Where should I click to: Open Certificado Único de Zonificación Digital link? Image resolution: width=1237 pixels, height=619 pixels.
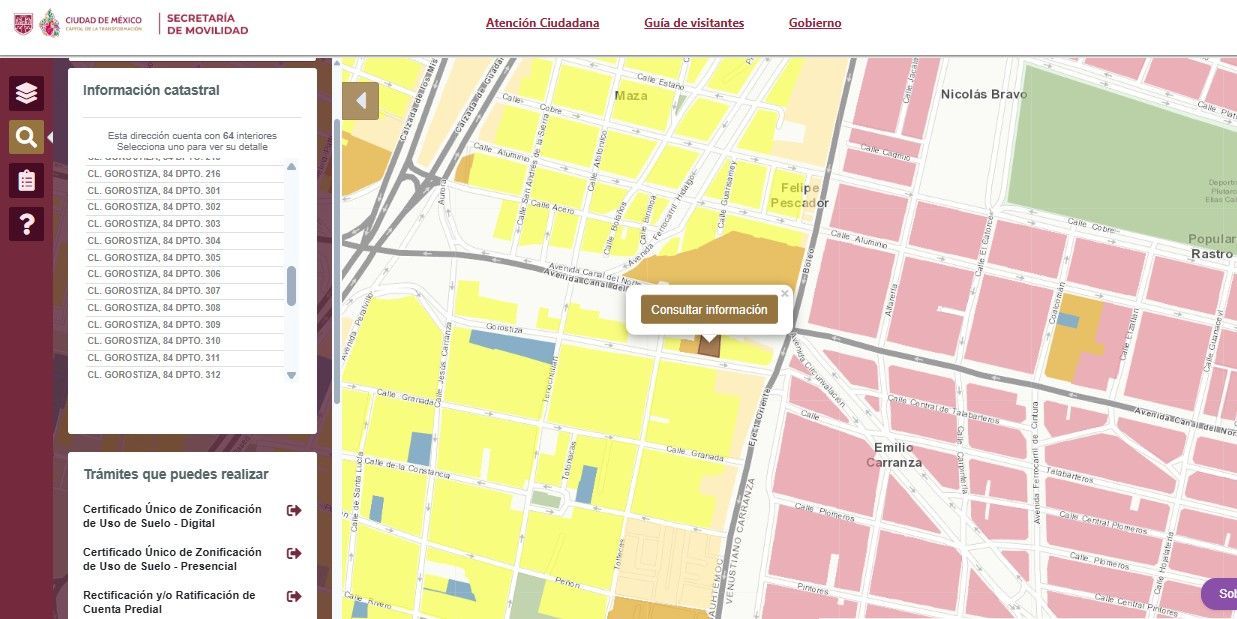[172, 516]
